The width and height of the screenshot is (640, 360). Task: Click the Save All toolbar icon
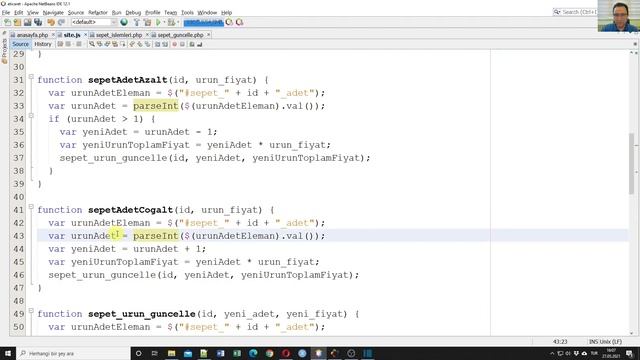pyautogui.click(x=38, y=22)
